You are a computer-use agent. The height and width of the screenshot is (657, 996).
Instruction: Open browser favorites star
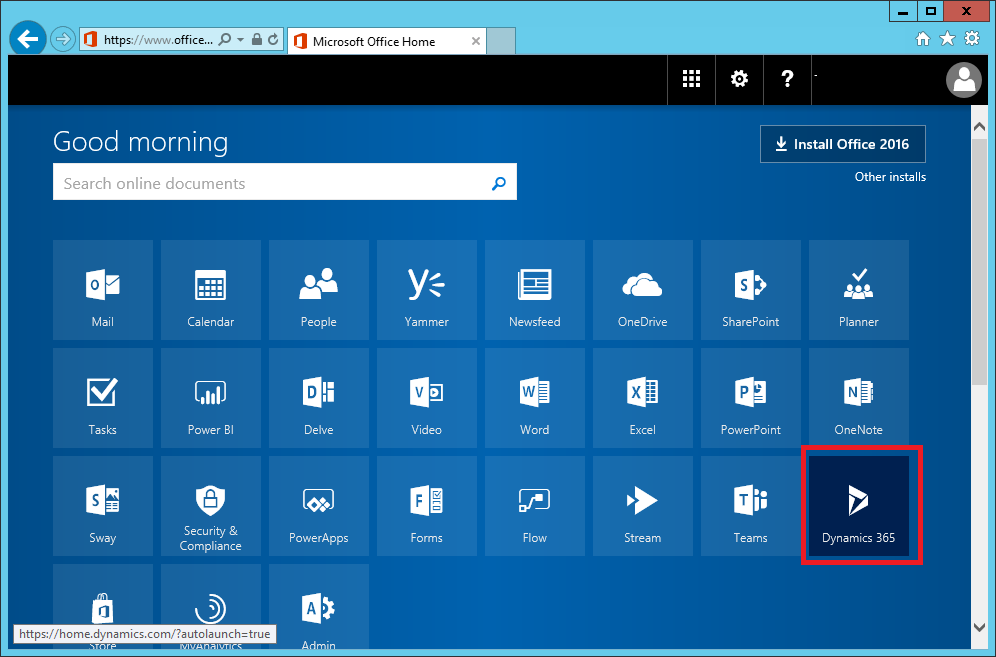click(947, 39)
